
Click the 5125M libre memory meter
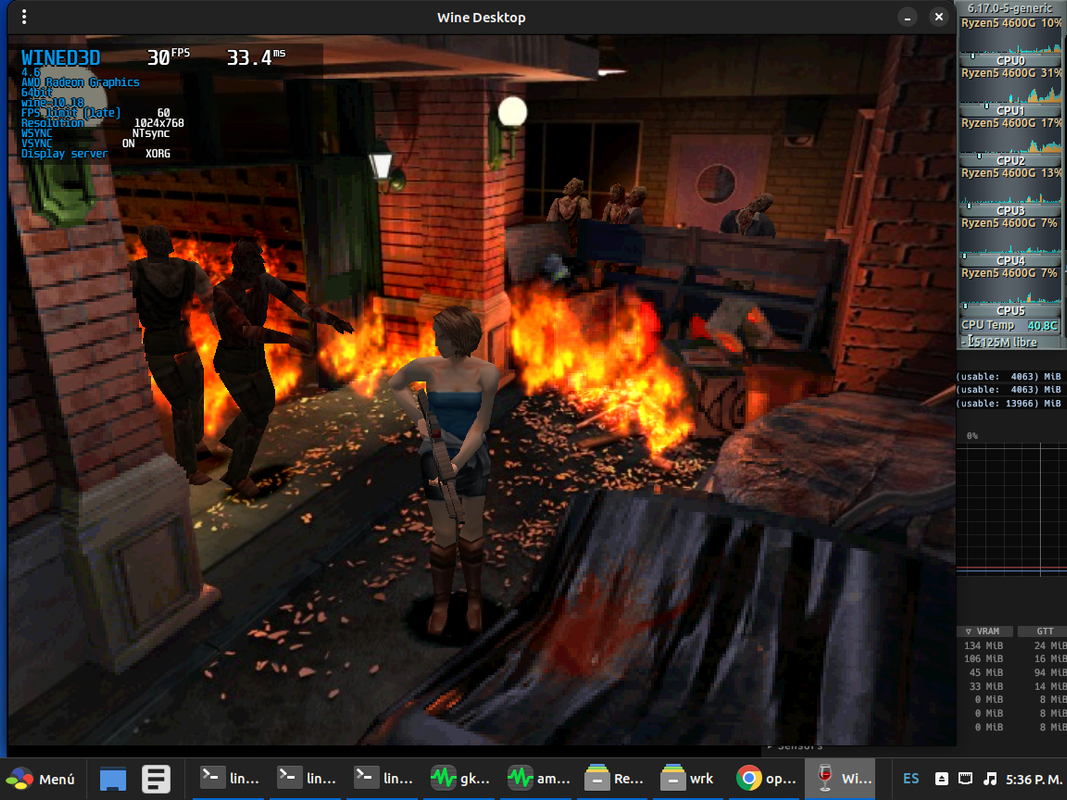[x=1010, y=342]
